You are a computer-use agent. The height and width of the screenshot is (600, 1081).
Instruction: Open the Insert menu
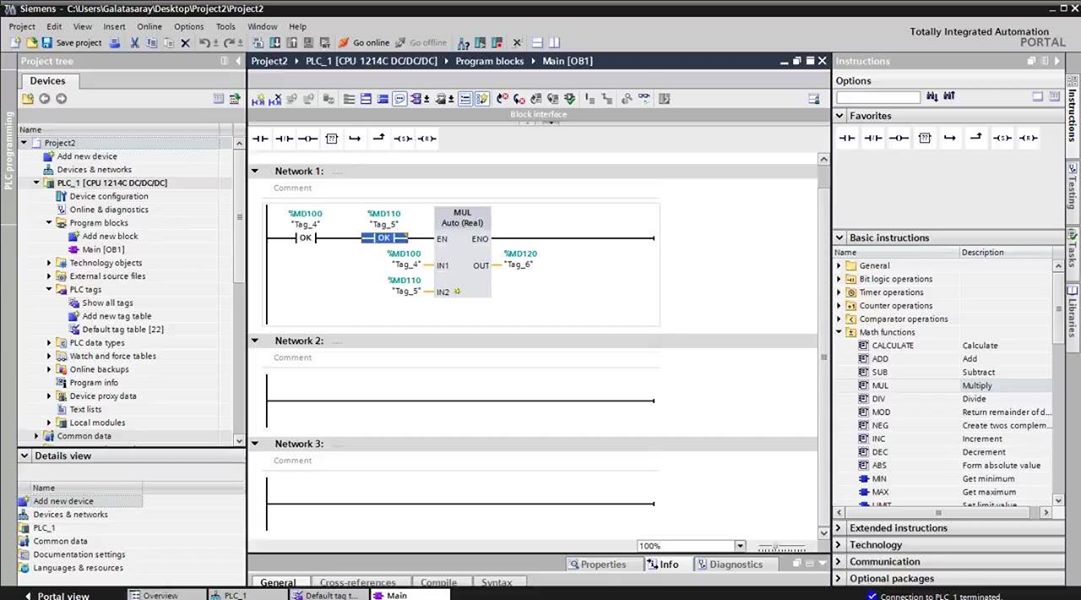pos(114,26)
